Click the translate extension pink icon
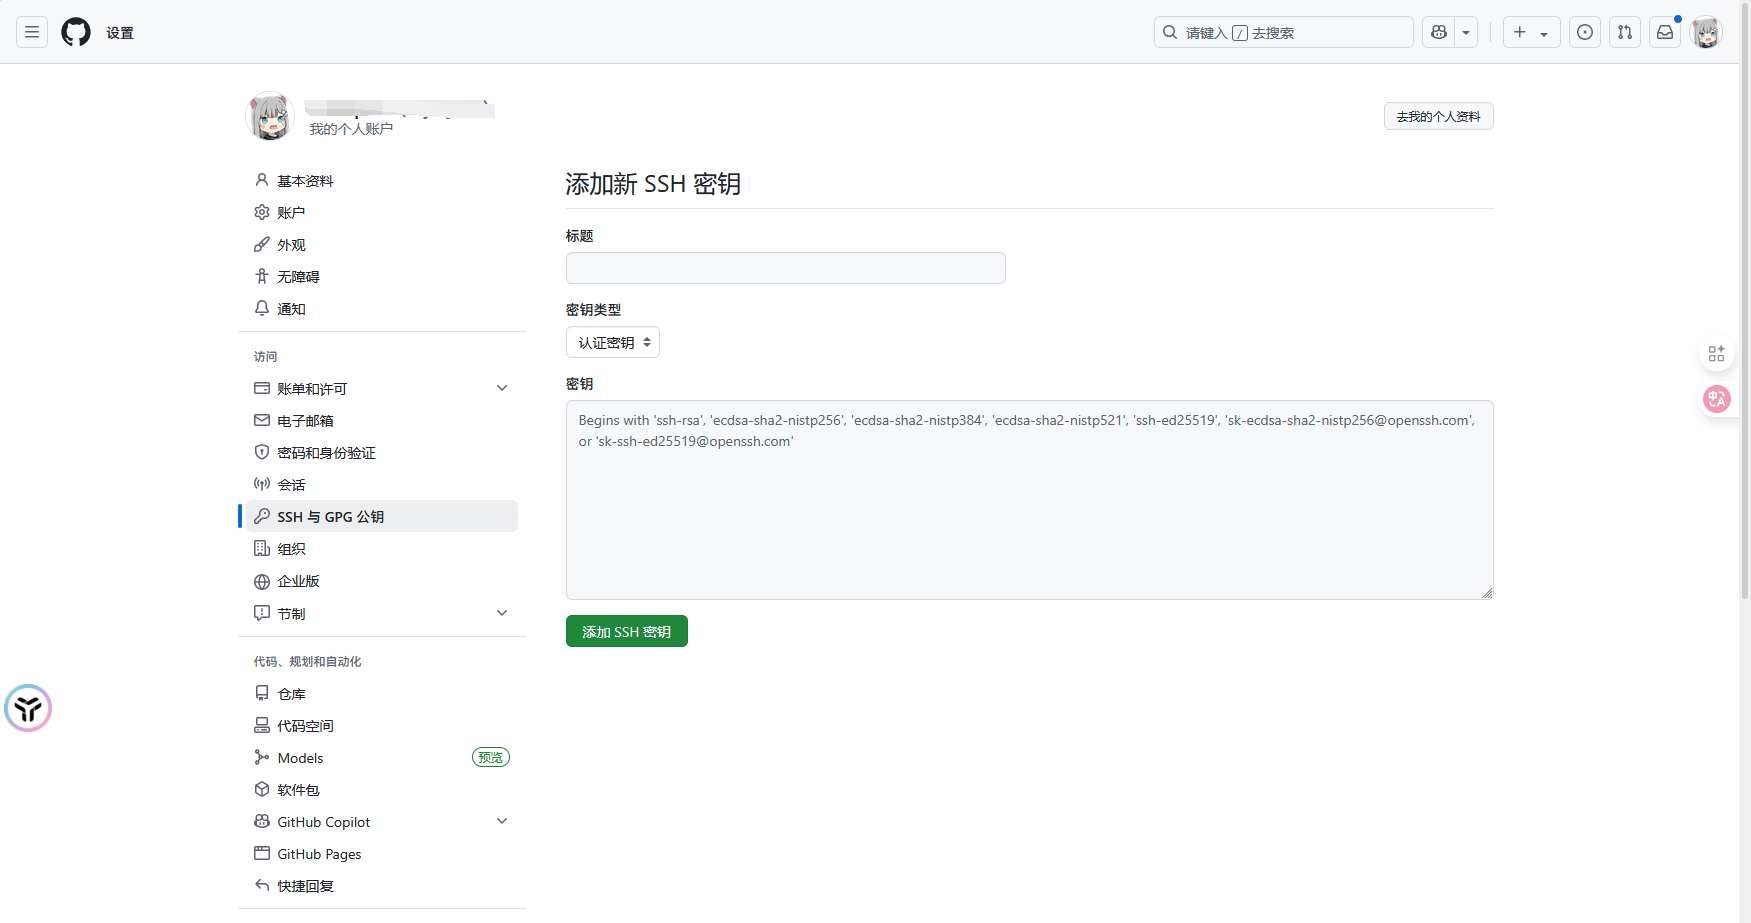The image size is (1751, 923). coord(1717,399)
